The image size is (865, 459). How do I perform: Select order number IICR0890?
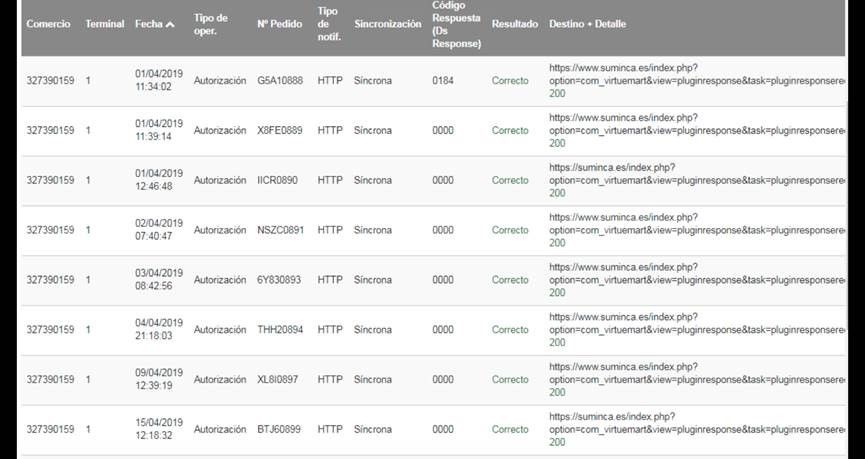277,180
